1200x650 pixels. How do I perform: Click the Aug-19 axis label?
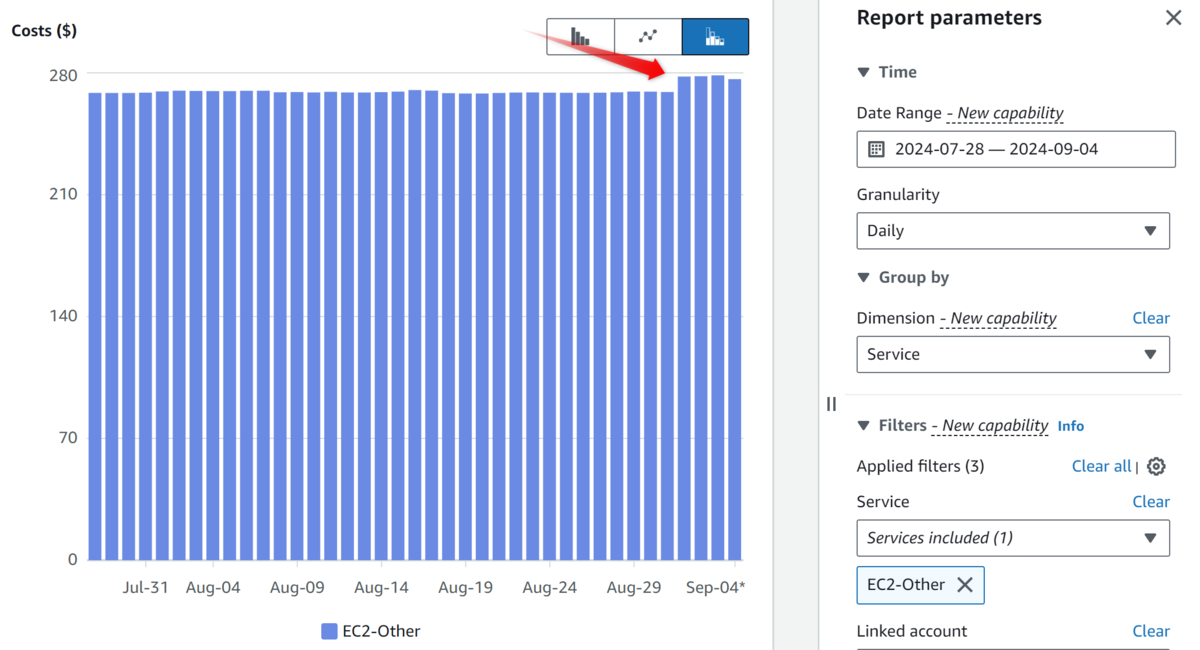[465, 587]
